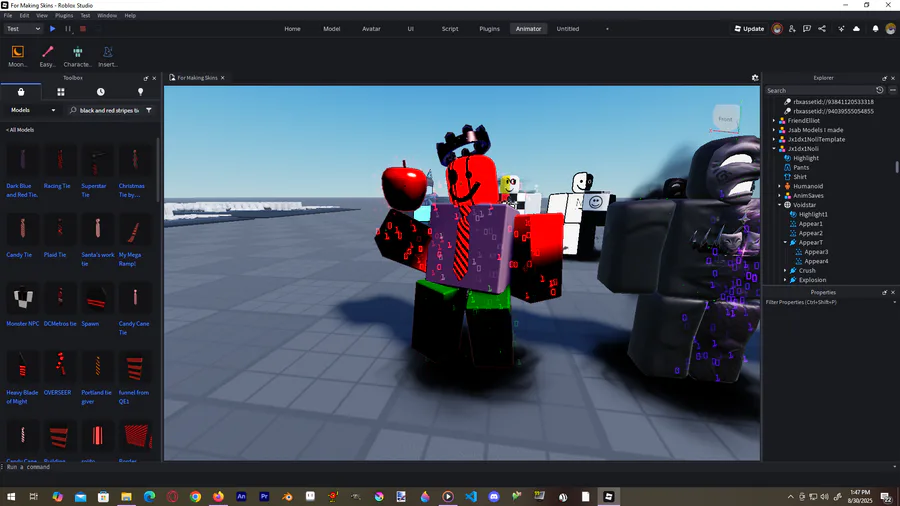Open the Insert plugin tool

(x=107, y=56)
